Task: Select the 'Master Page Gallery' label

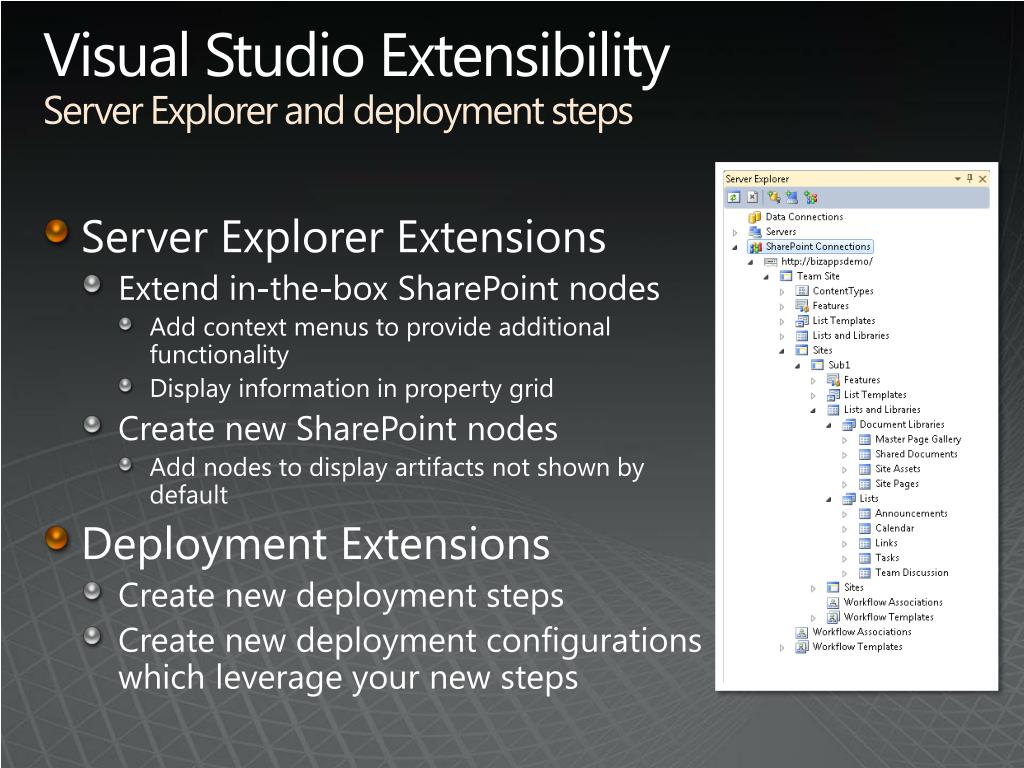Action: pyautogui.click(x=918, y=440)
